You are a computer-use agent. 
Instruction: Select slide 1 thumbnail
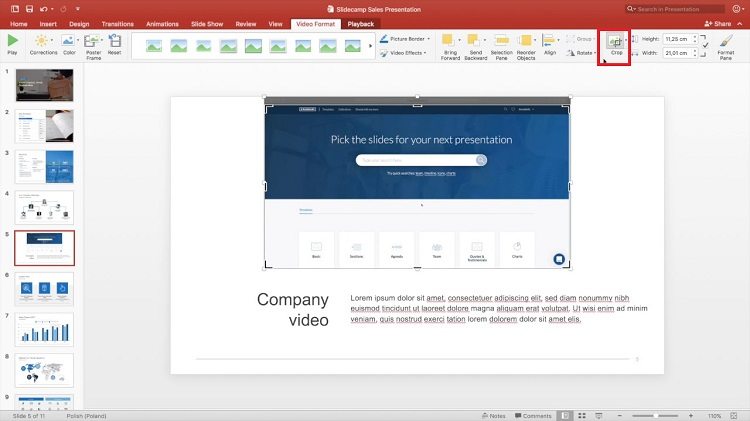click(44, 85)
